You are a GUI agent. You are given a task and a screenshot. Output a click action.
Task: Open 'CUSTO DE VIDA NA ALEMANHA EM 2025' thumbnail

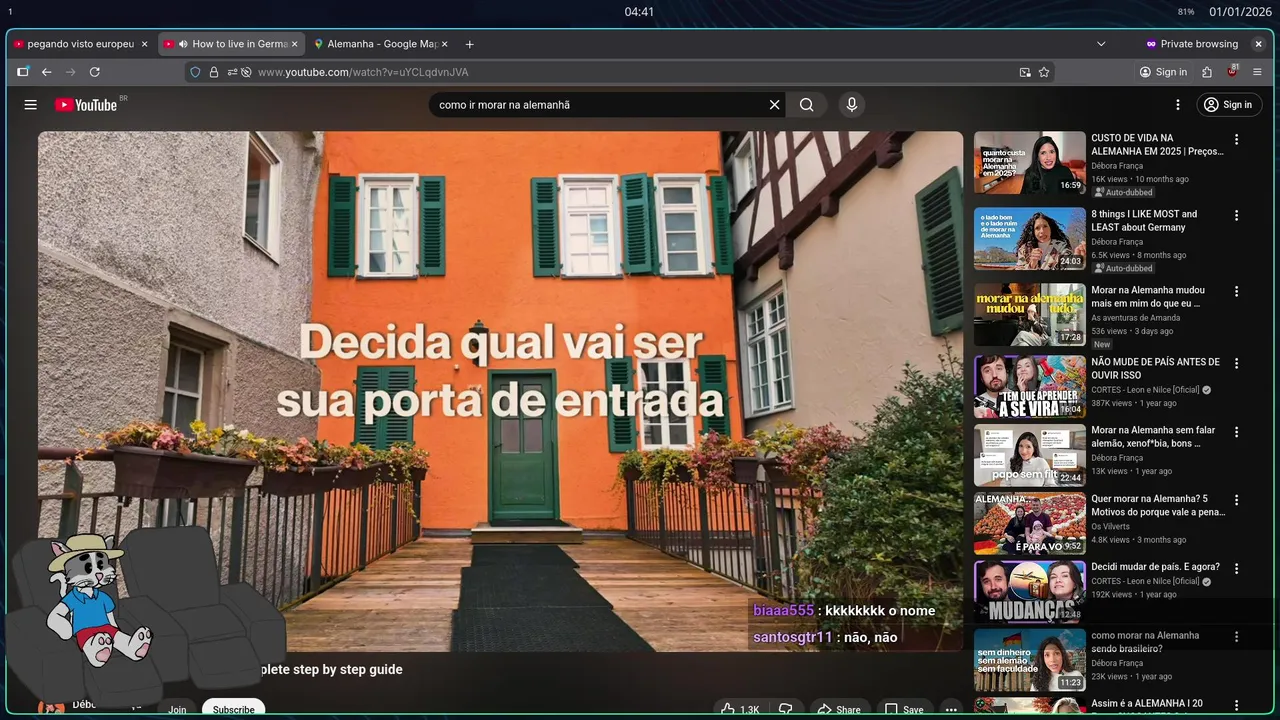[x=1030, y=163]
